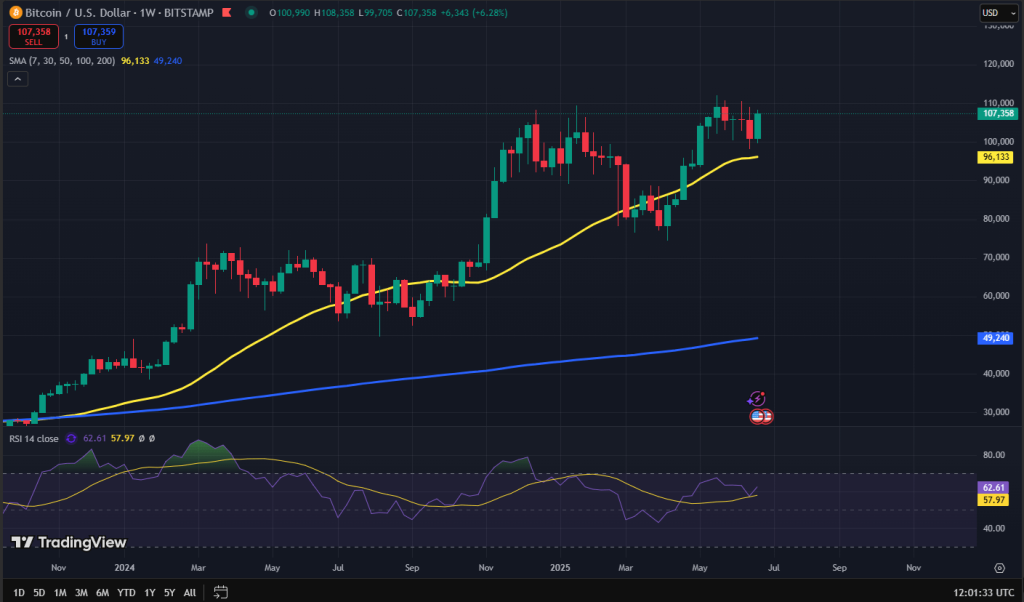The height and width of the screenshot is (602, 1024).
Task: Open the USD currency dropdown
Action: click(x=999, y=13)
